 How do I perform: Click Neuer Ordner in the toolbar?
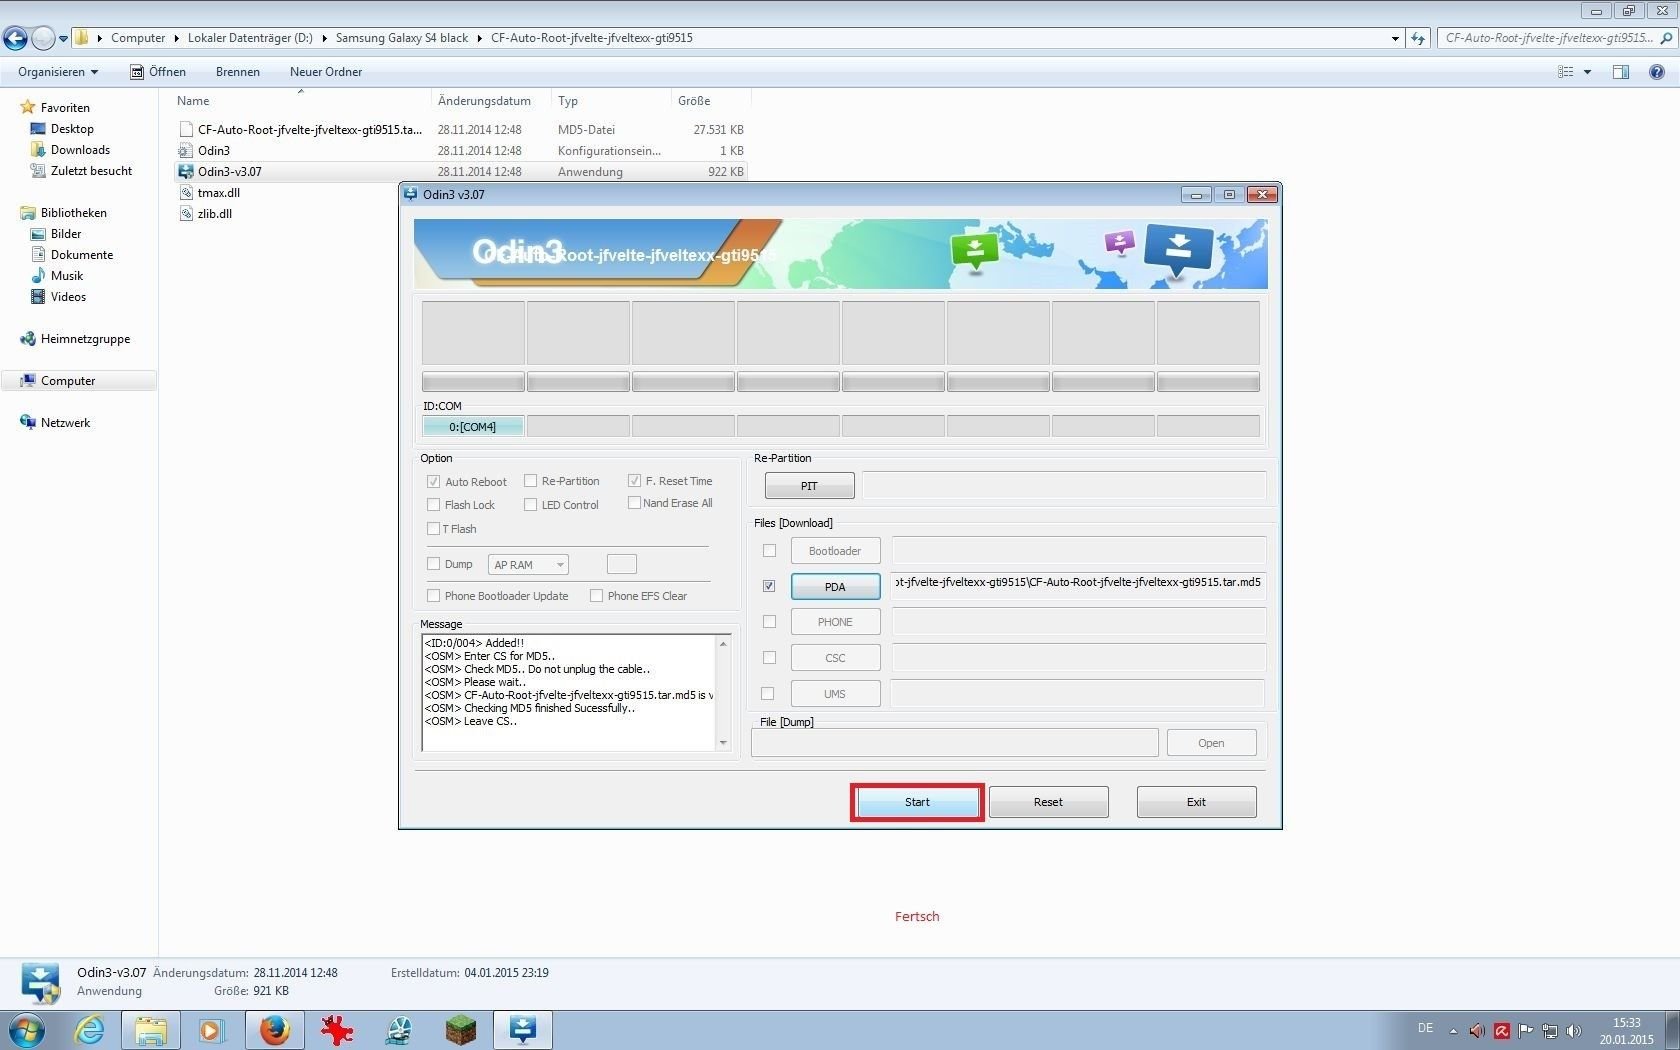[x=326, y=72]
